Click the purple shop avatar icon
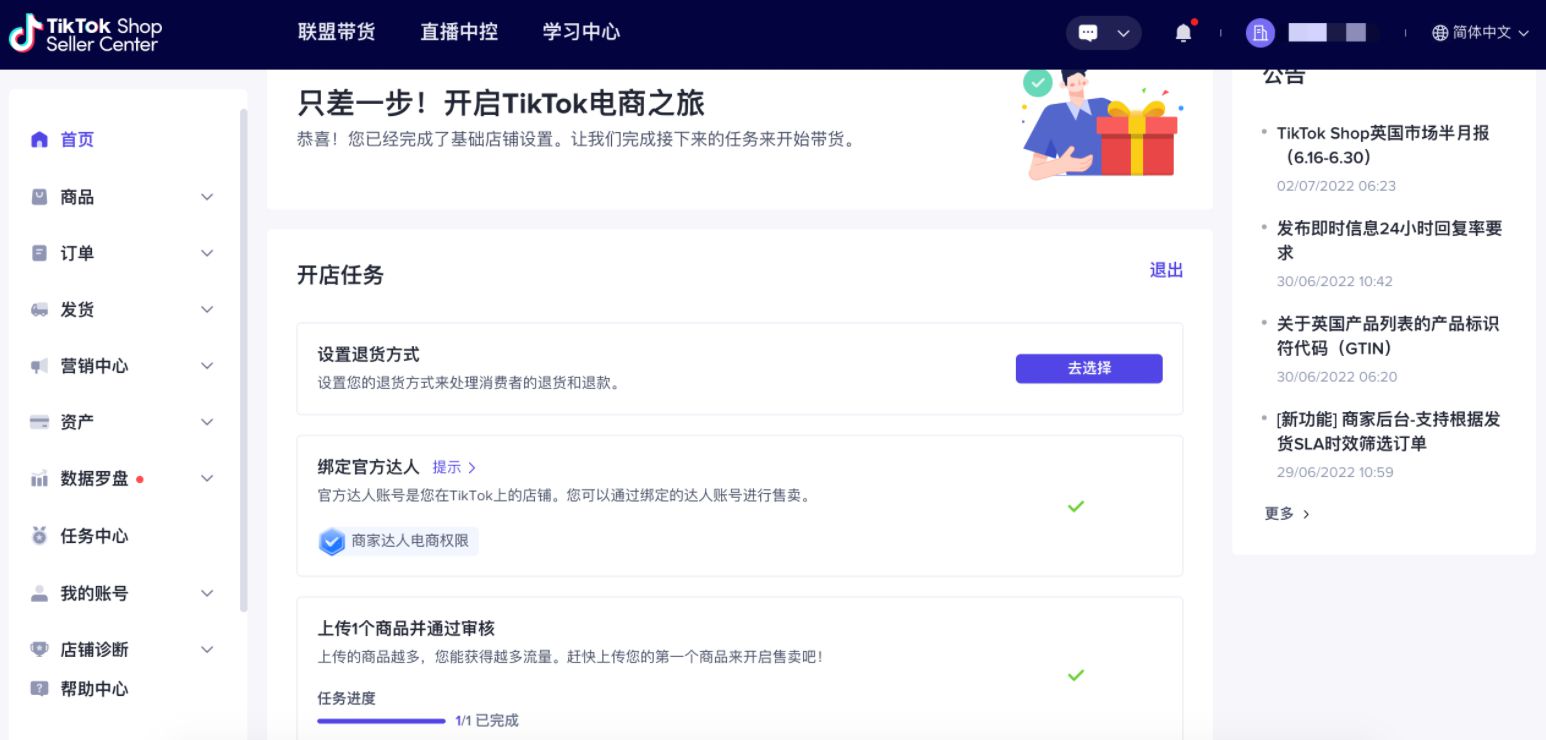 pos(1260,33)
